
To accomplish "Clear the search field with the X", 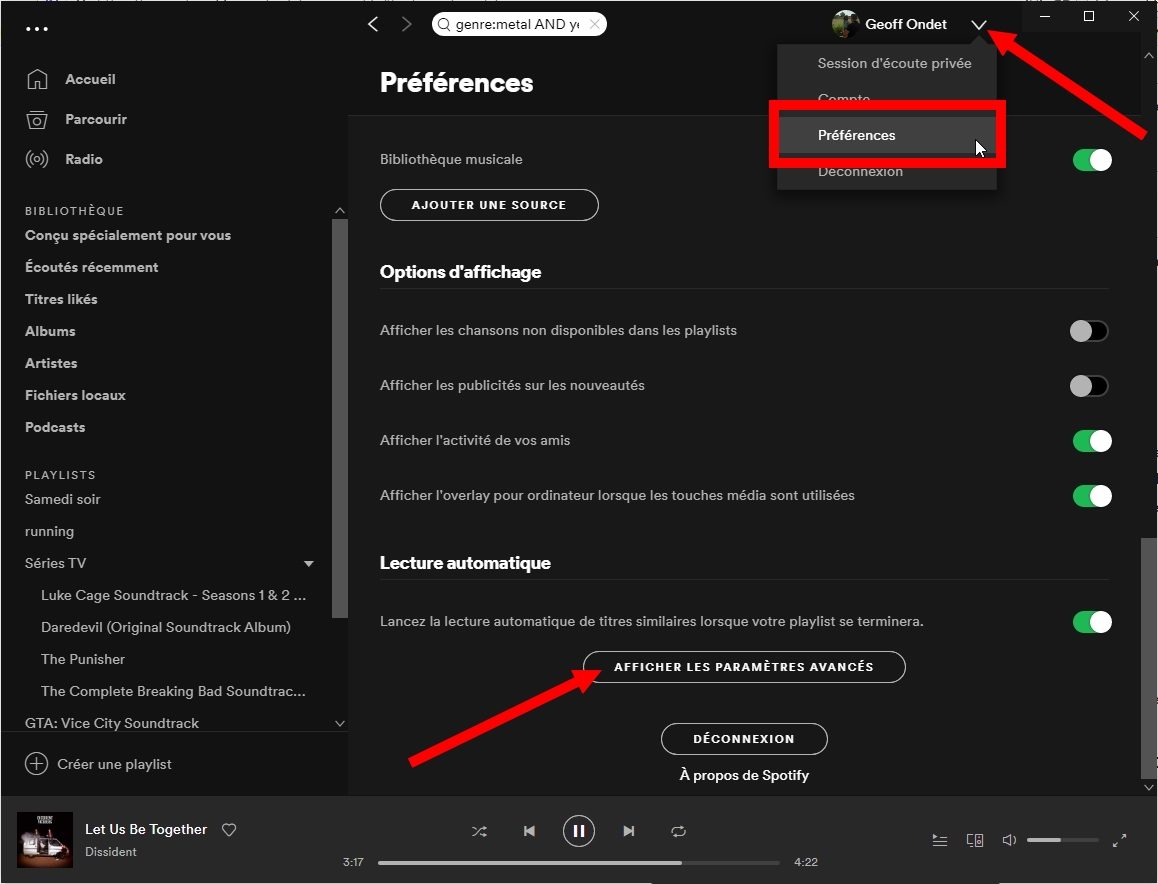I will click(595, 24).
